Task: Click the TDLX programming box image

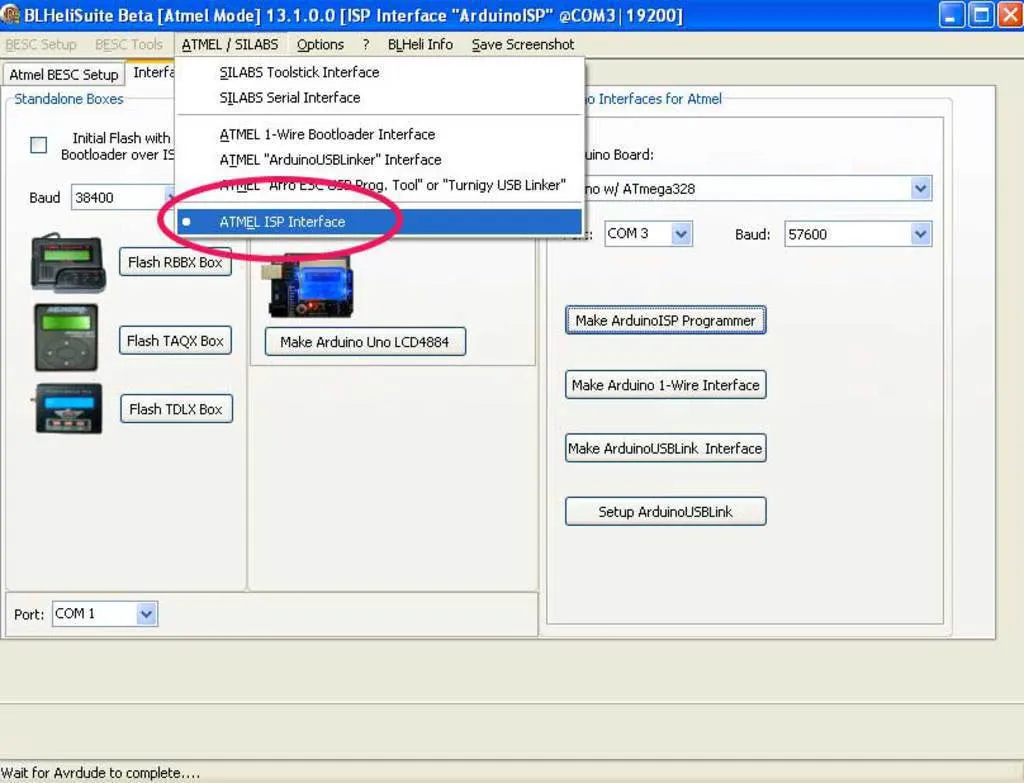Action: pos(68,408)
